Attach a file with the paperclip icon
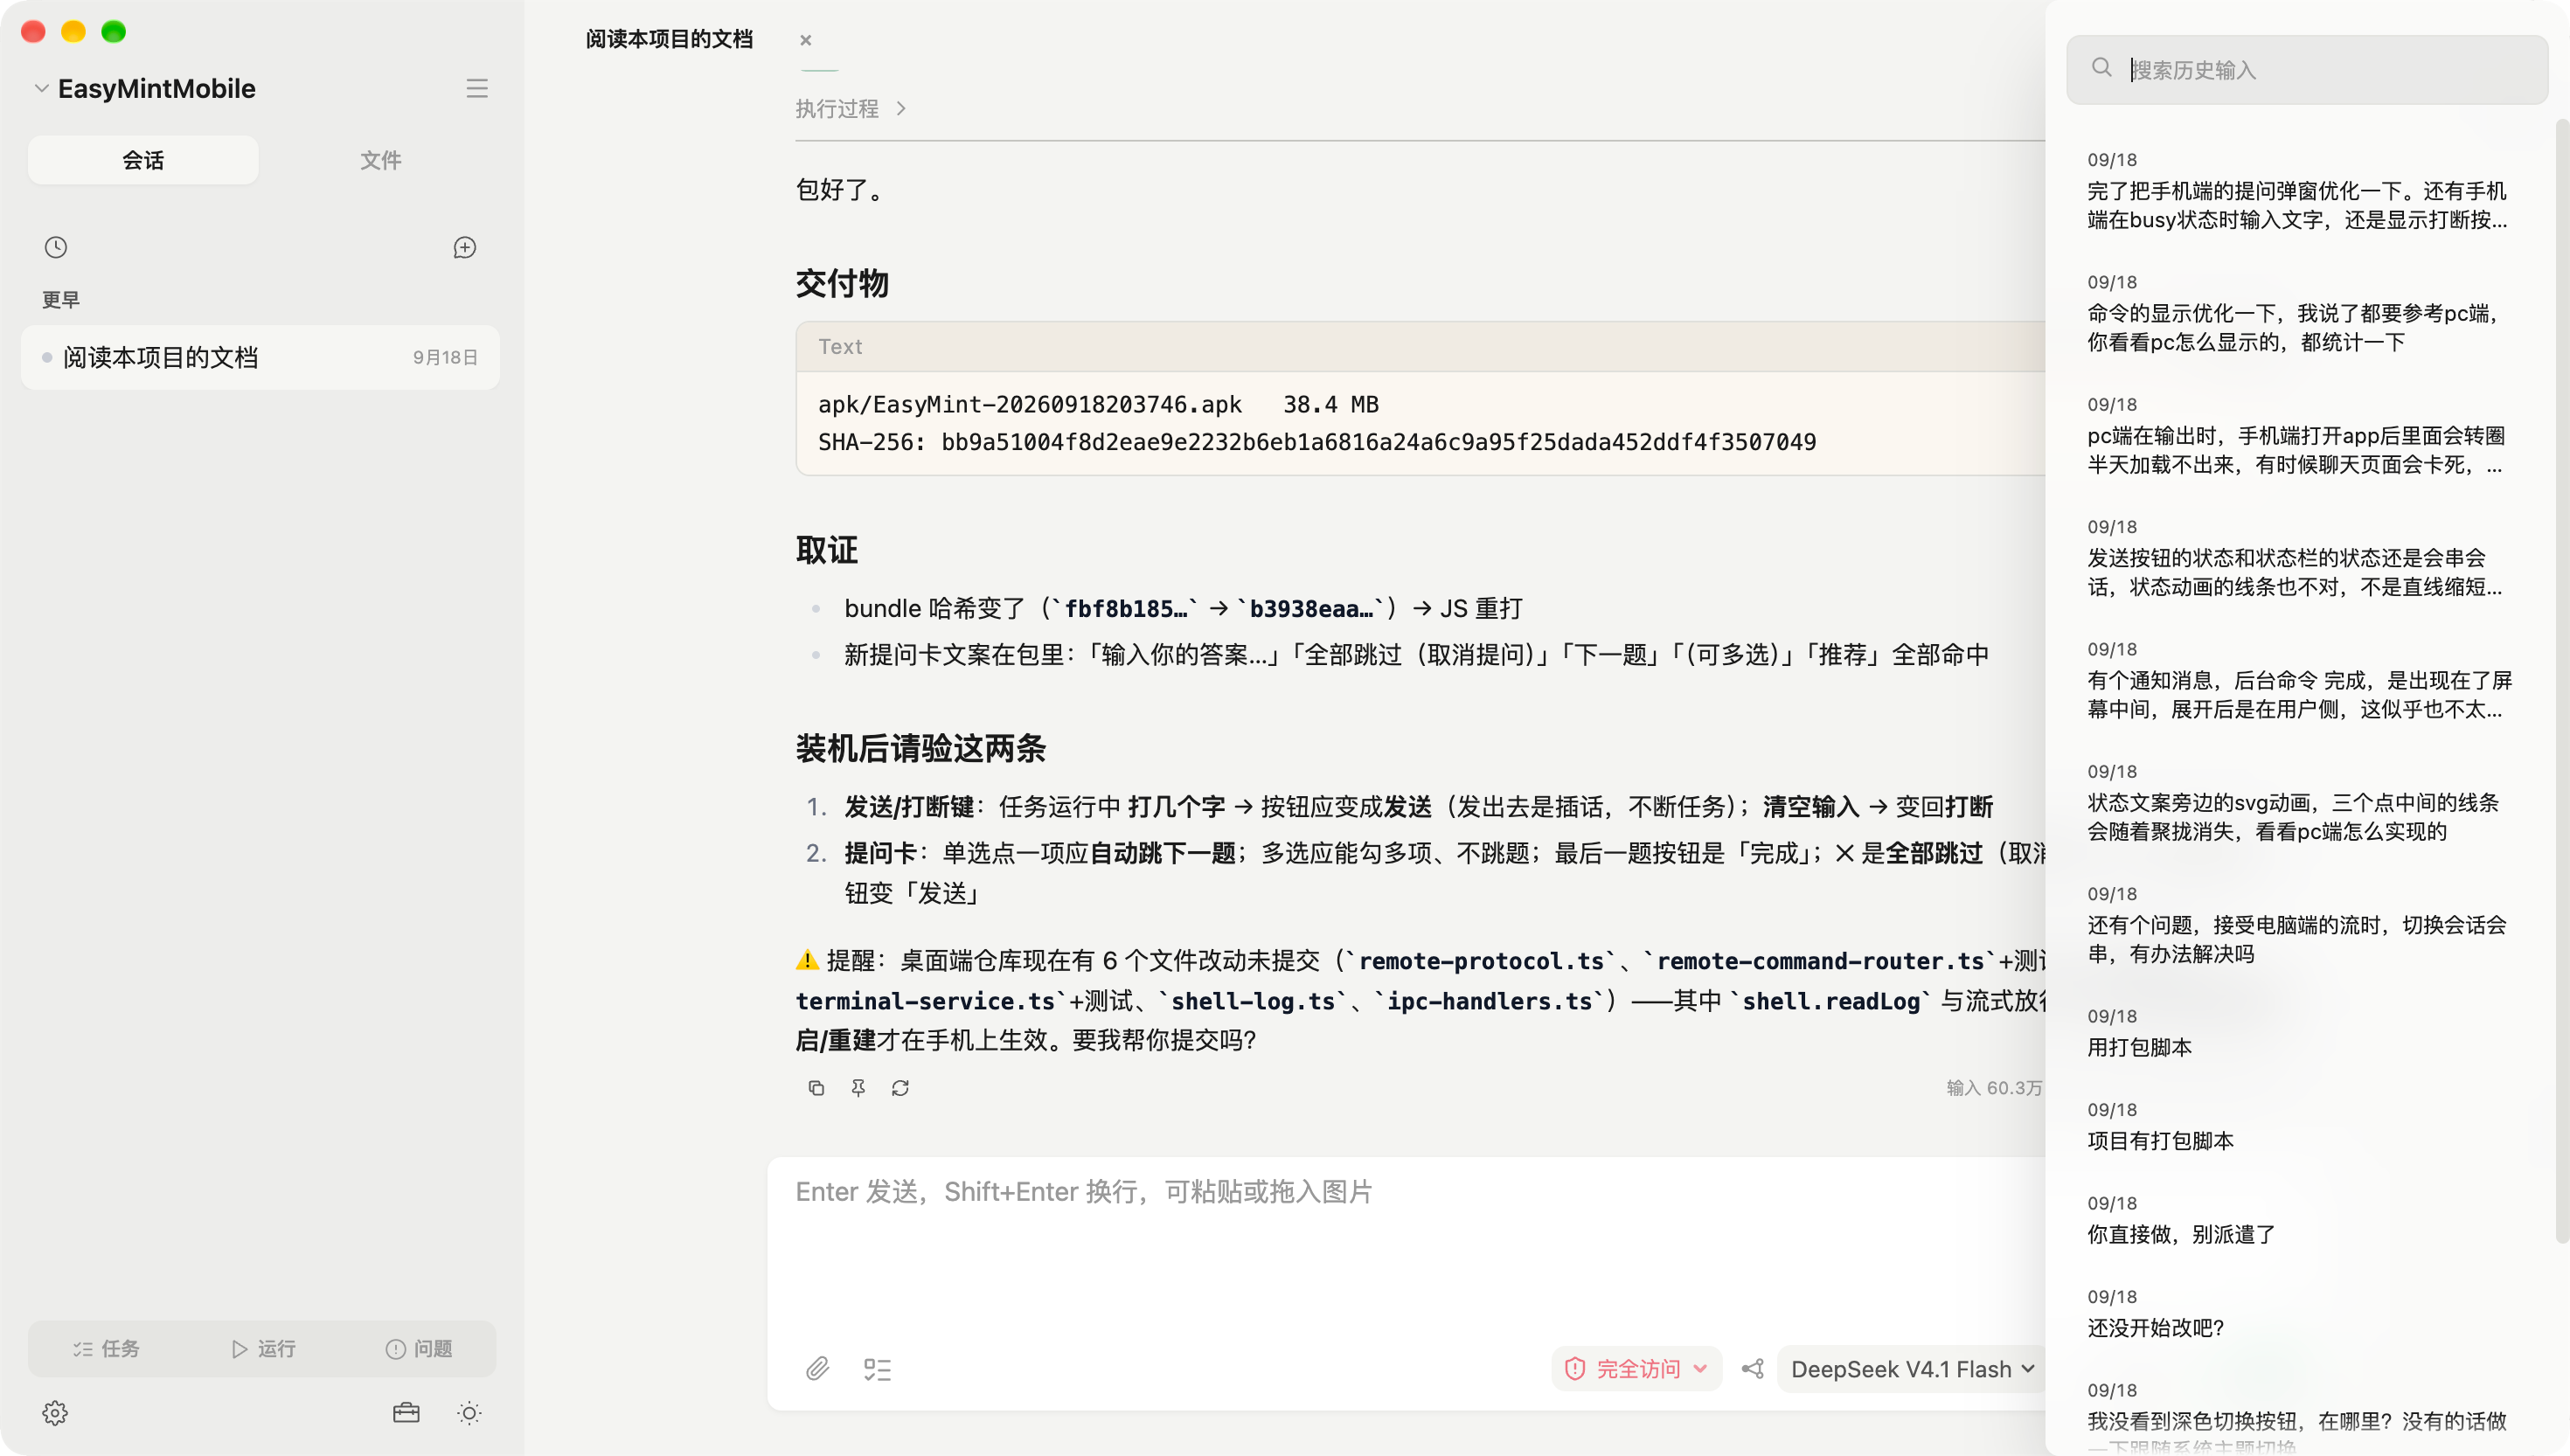2570x1456 pixels. tap(817, 1368)
